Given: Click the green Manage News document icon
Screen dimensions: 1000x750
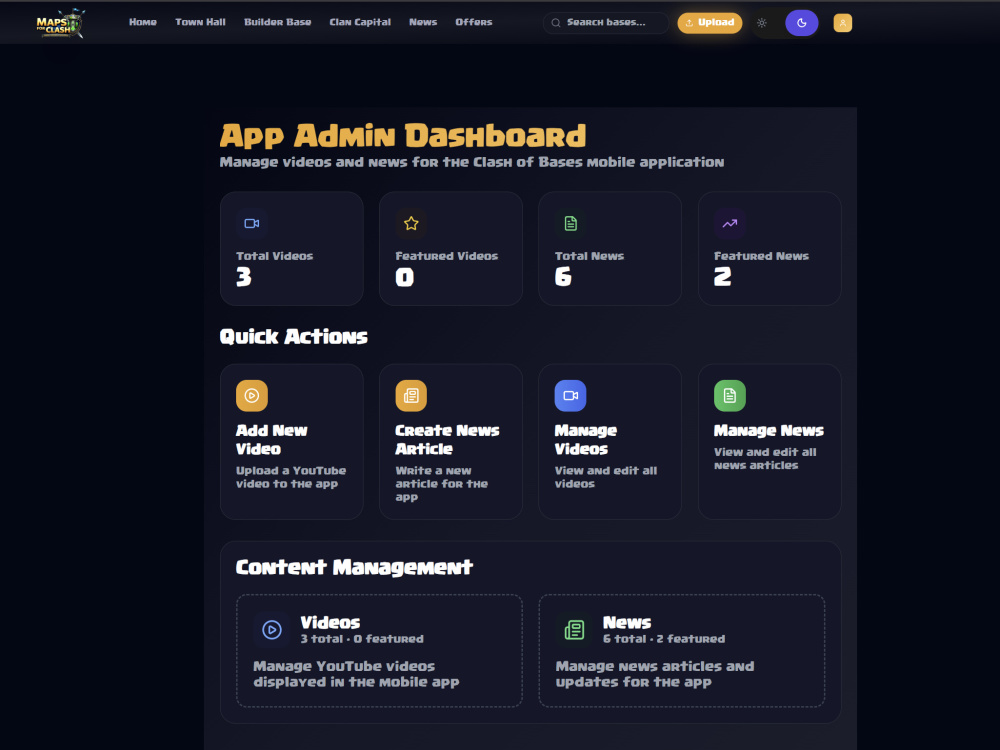Looking at the screenshot, I should [730, 395].
